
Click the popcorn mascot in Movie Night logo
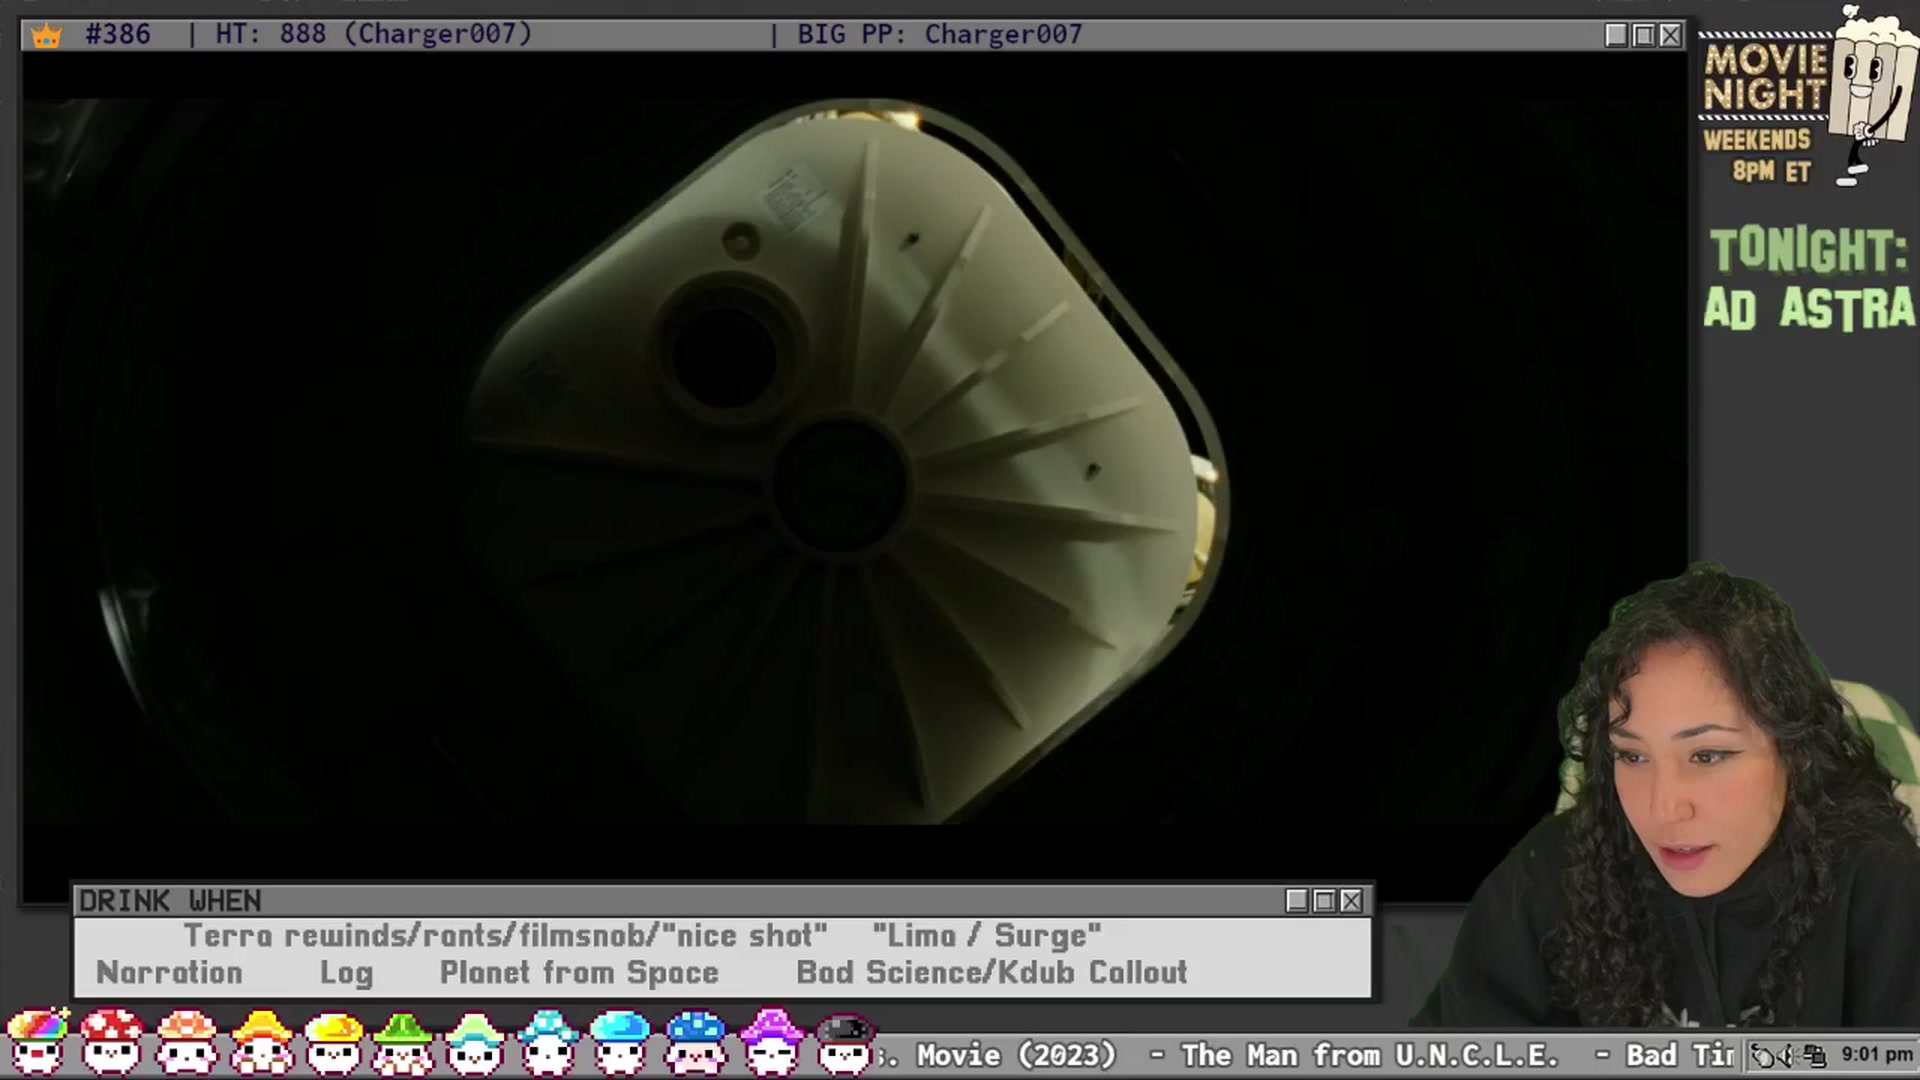pos(1873,95)
